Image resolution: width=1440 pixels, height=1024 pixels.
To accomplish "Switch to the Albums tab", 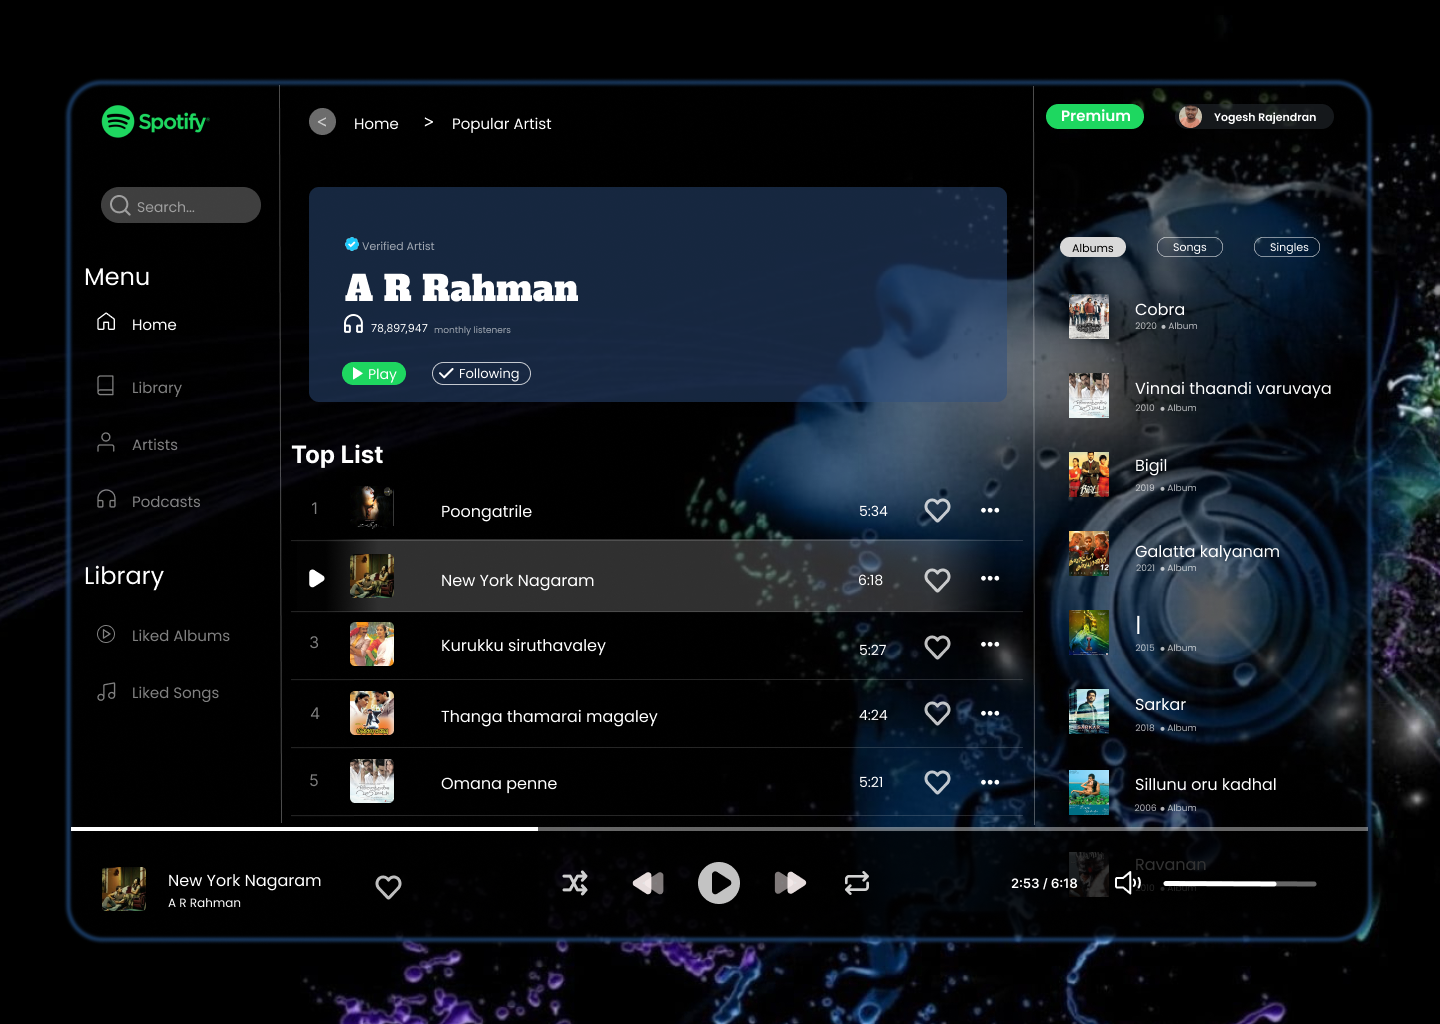I will pyautogui.click(x=1093, y=247).
